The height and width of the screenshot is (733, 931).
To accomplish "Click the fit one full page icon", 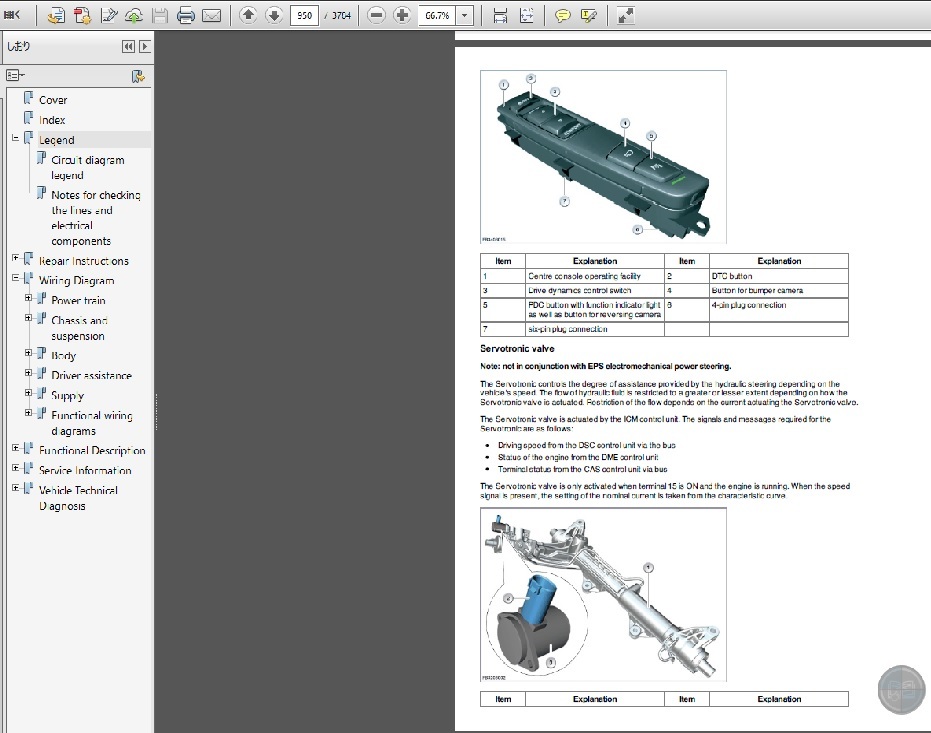I will [x=526, y=15].
